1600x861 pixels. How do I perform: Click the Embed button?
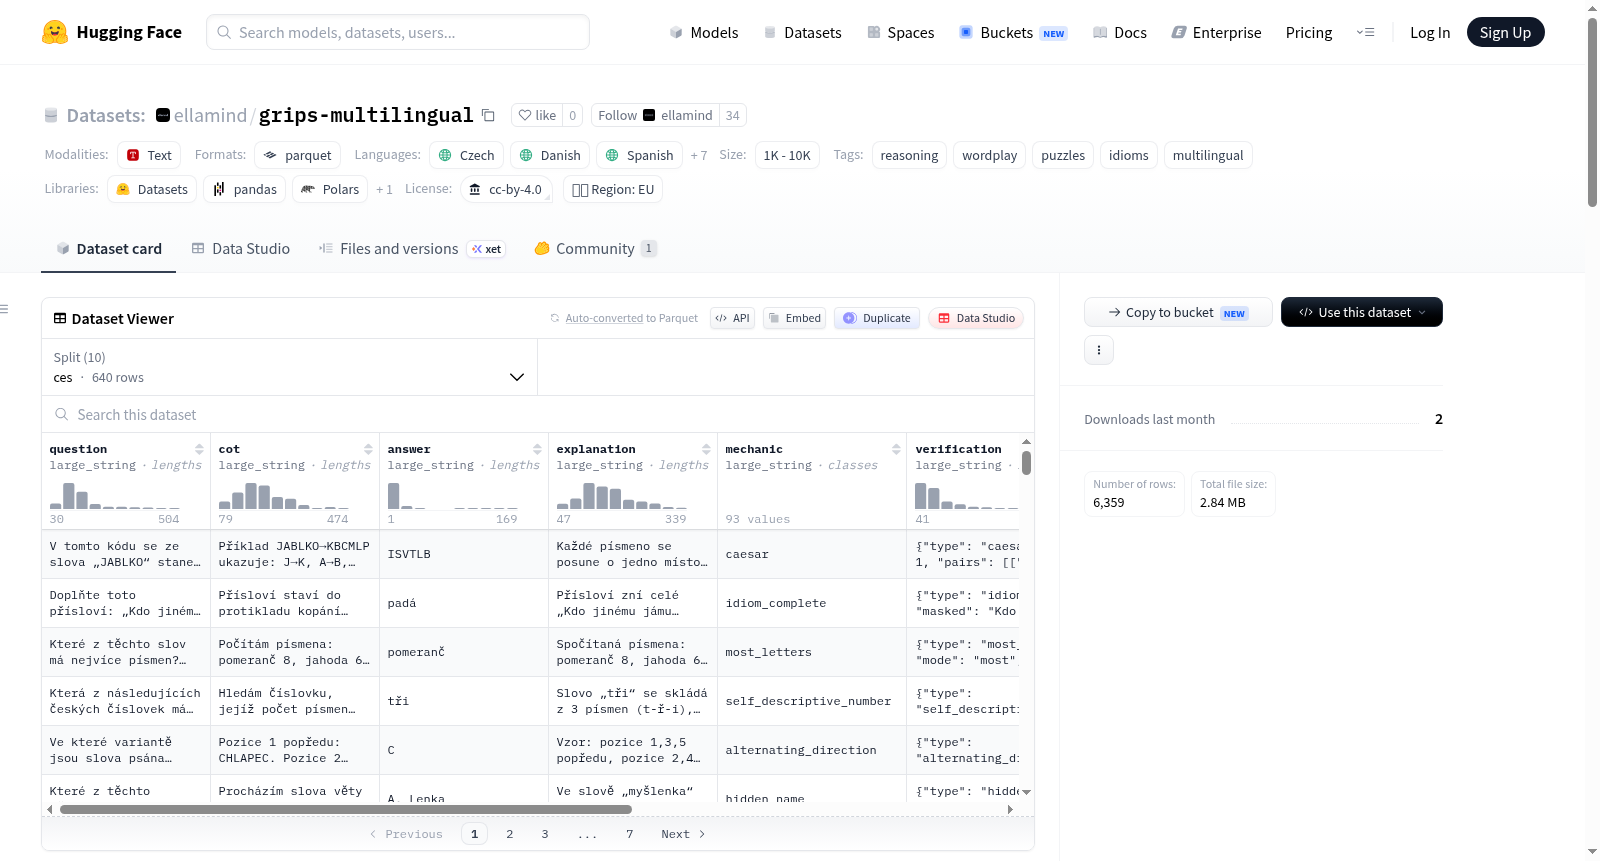coord(794,318)
